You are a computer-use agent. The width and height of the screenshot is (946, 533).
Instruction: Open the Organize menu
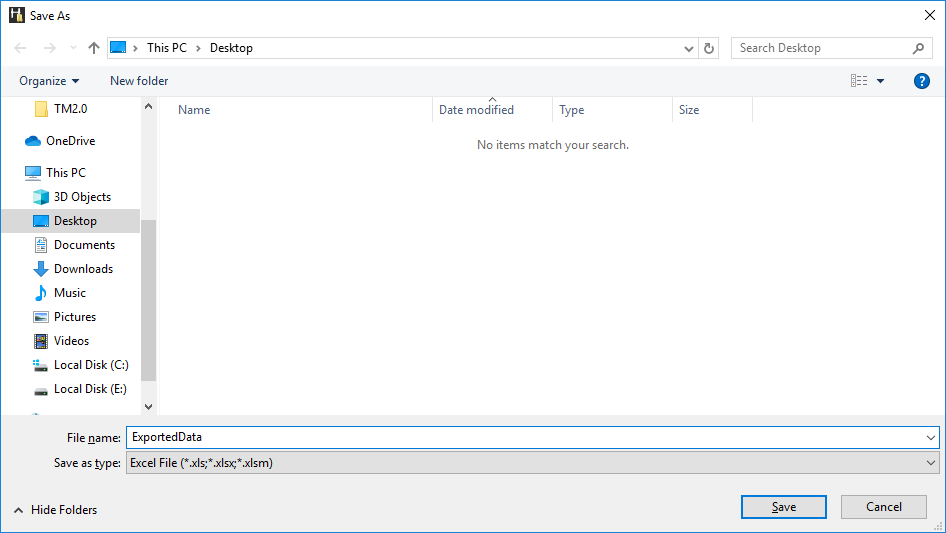coord(49,81)
